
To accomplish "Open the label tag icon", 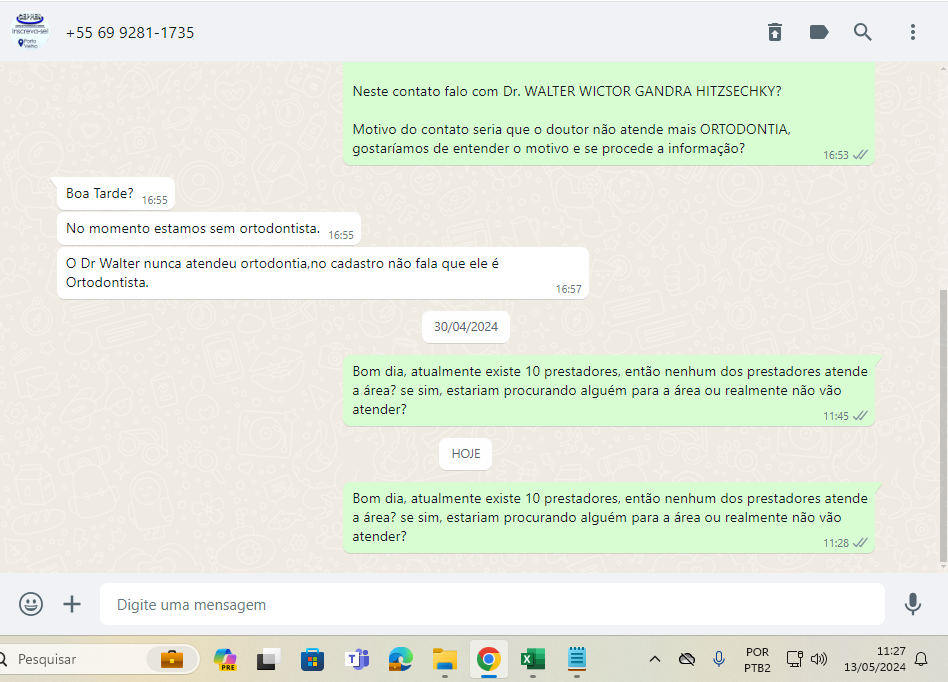I will [819, 32].
